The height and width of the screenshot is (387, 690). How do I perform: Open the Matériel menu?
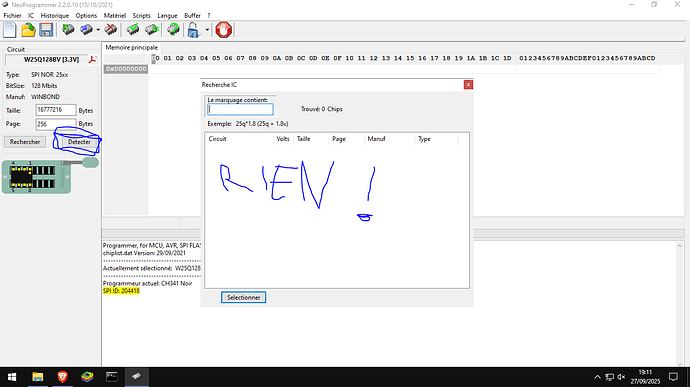[115, 15]
